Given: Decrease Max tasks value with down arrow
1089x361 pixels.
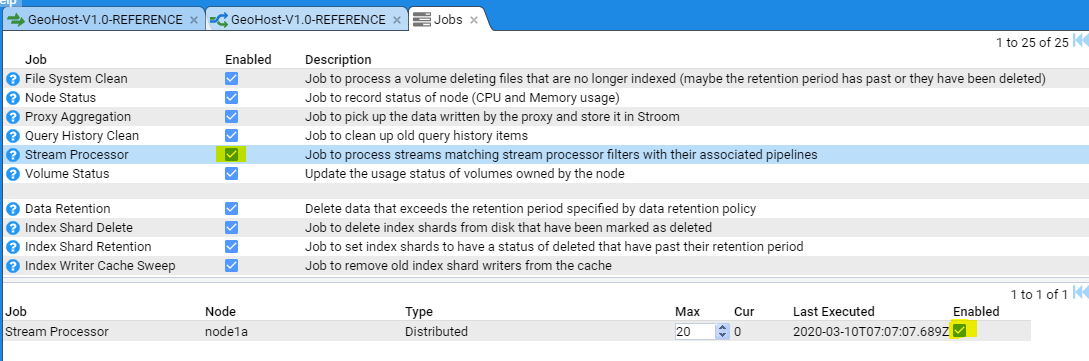Looking at the screenshot, I should coord(723,335).
